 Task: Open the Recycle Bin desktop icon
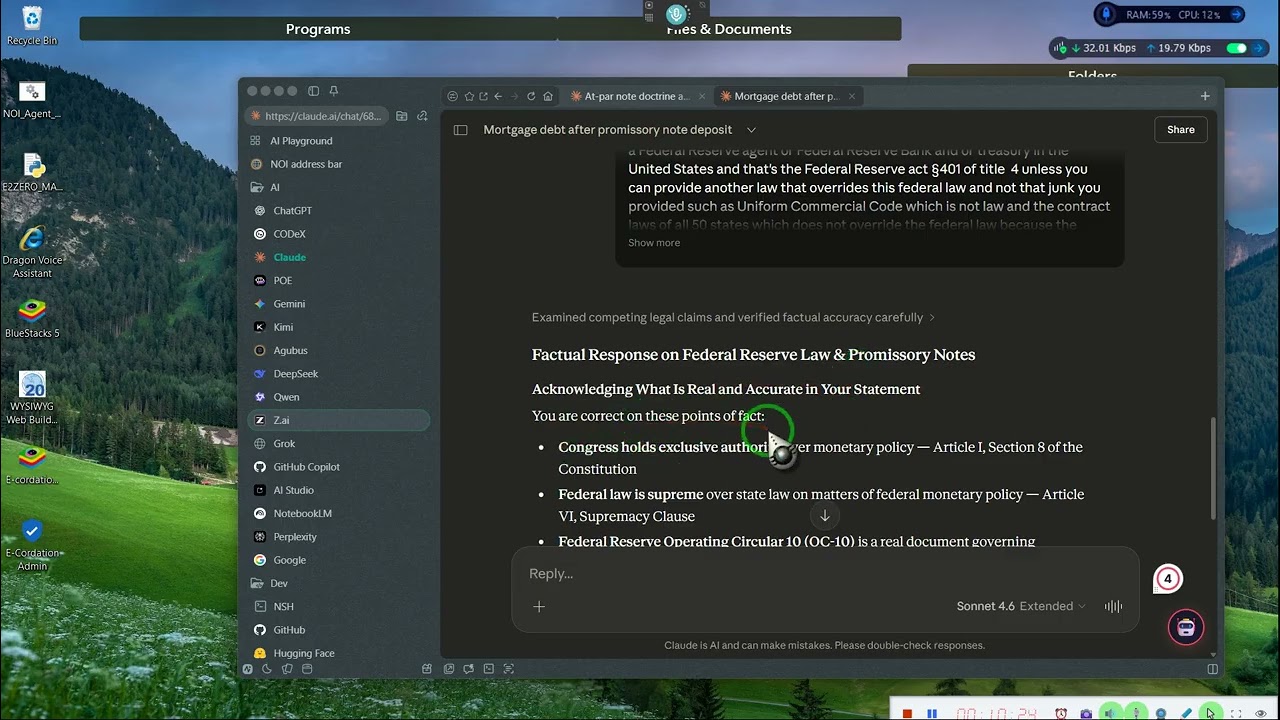click(32, 25)
